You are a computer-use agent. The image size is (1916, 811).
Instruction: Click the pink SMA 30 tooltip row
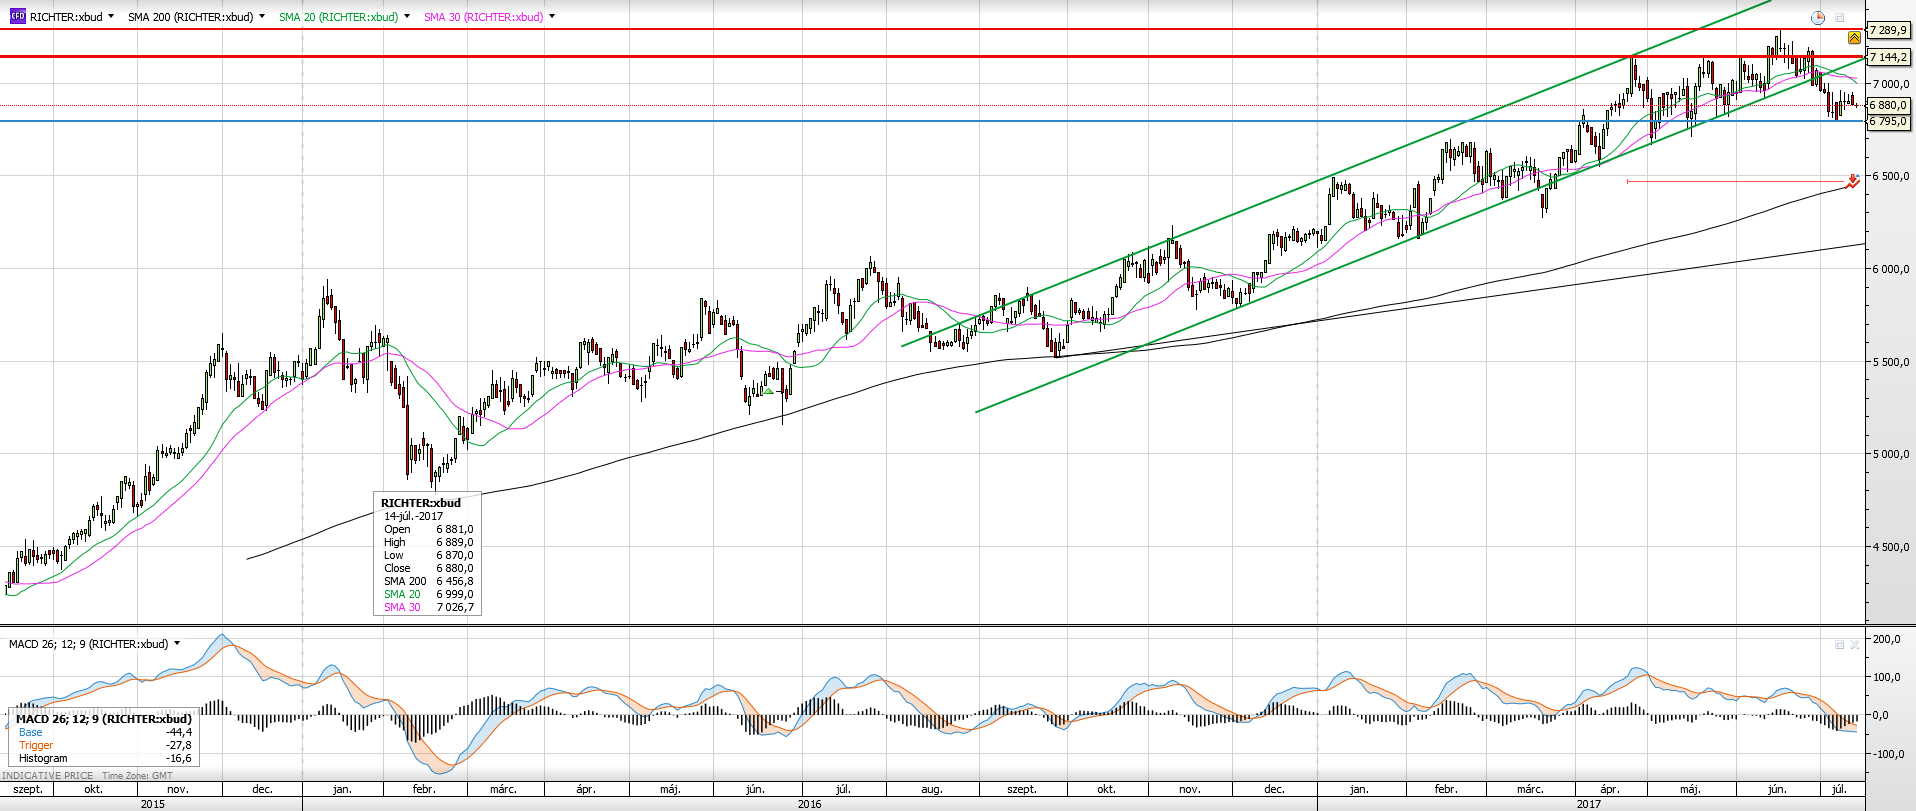(428, 607)
